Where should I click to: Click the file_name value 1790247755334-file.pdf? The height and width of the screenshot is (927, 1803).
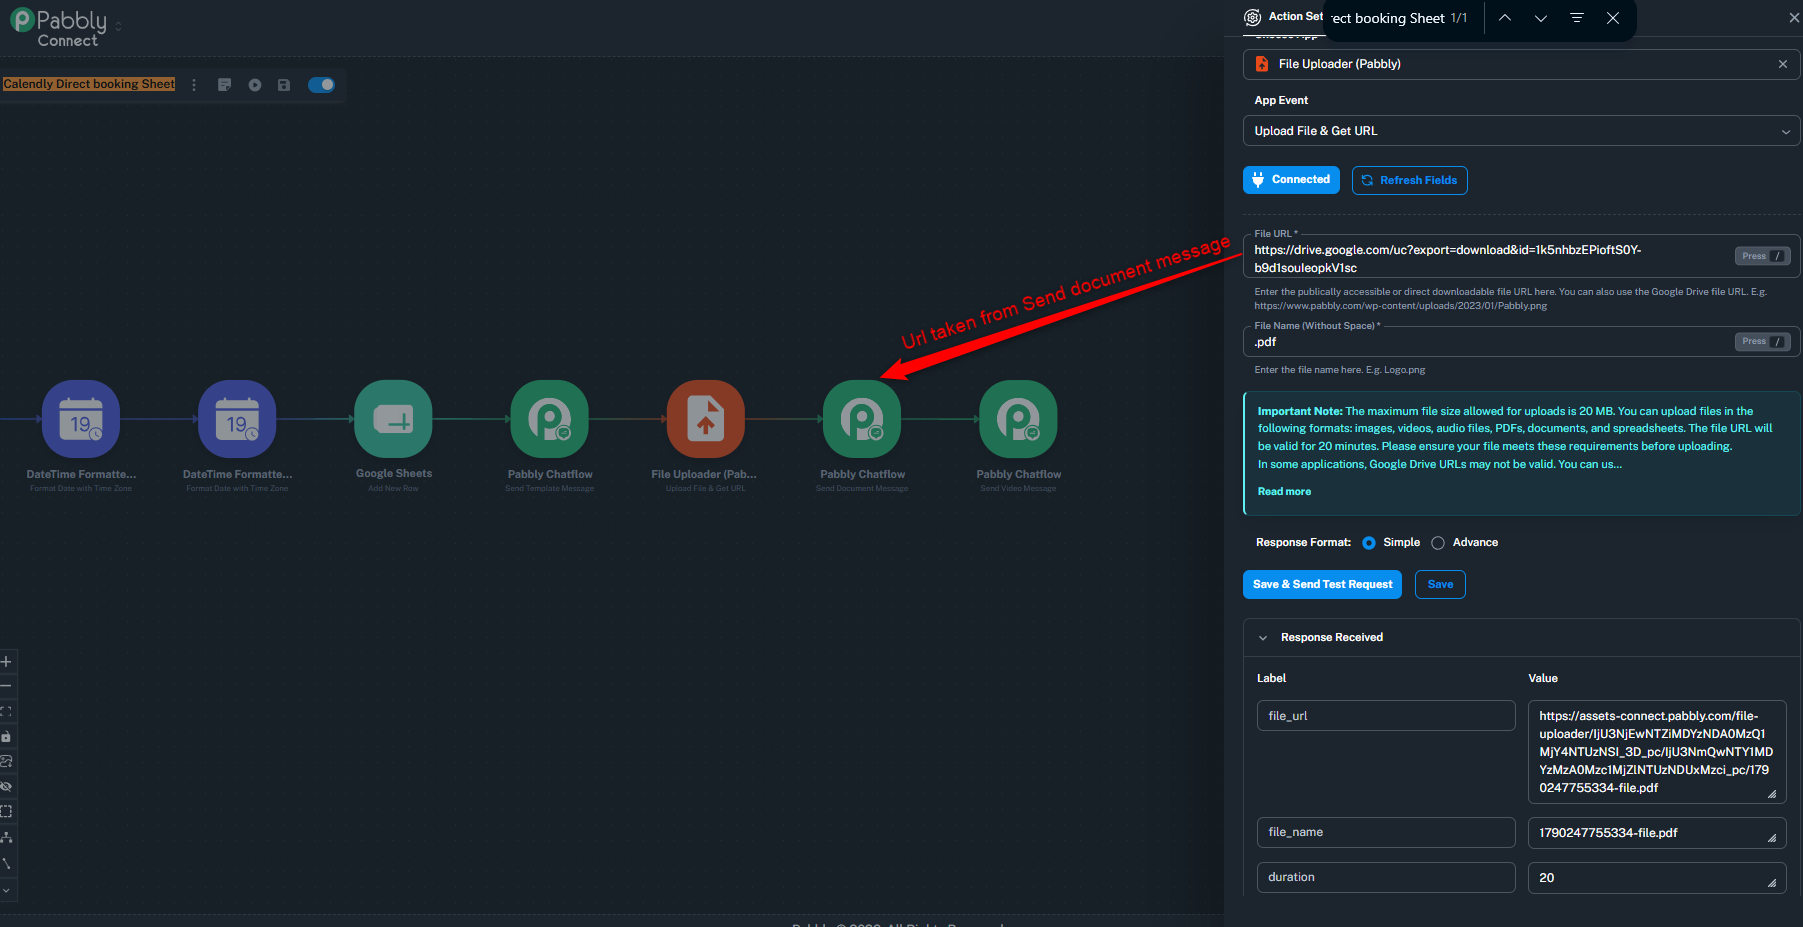(1656, 833)
